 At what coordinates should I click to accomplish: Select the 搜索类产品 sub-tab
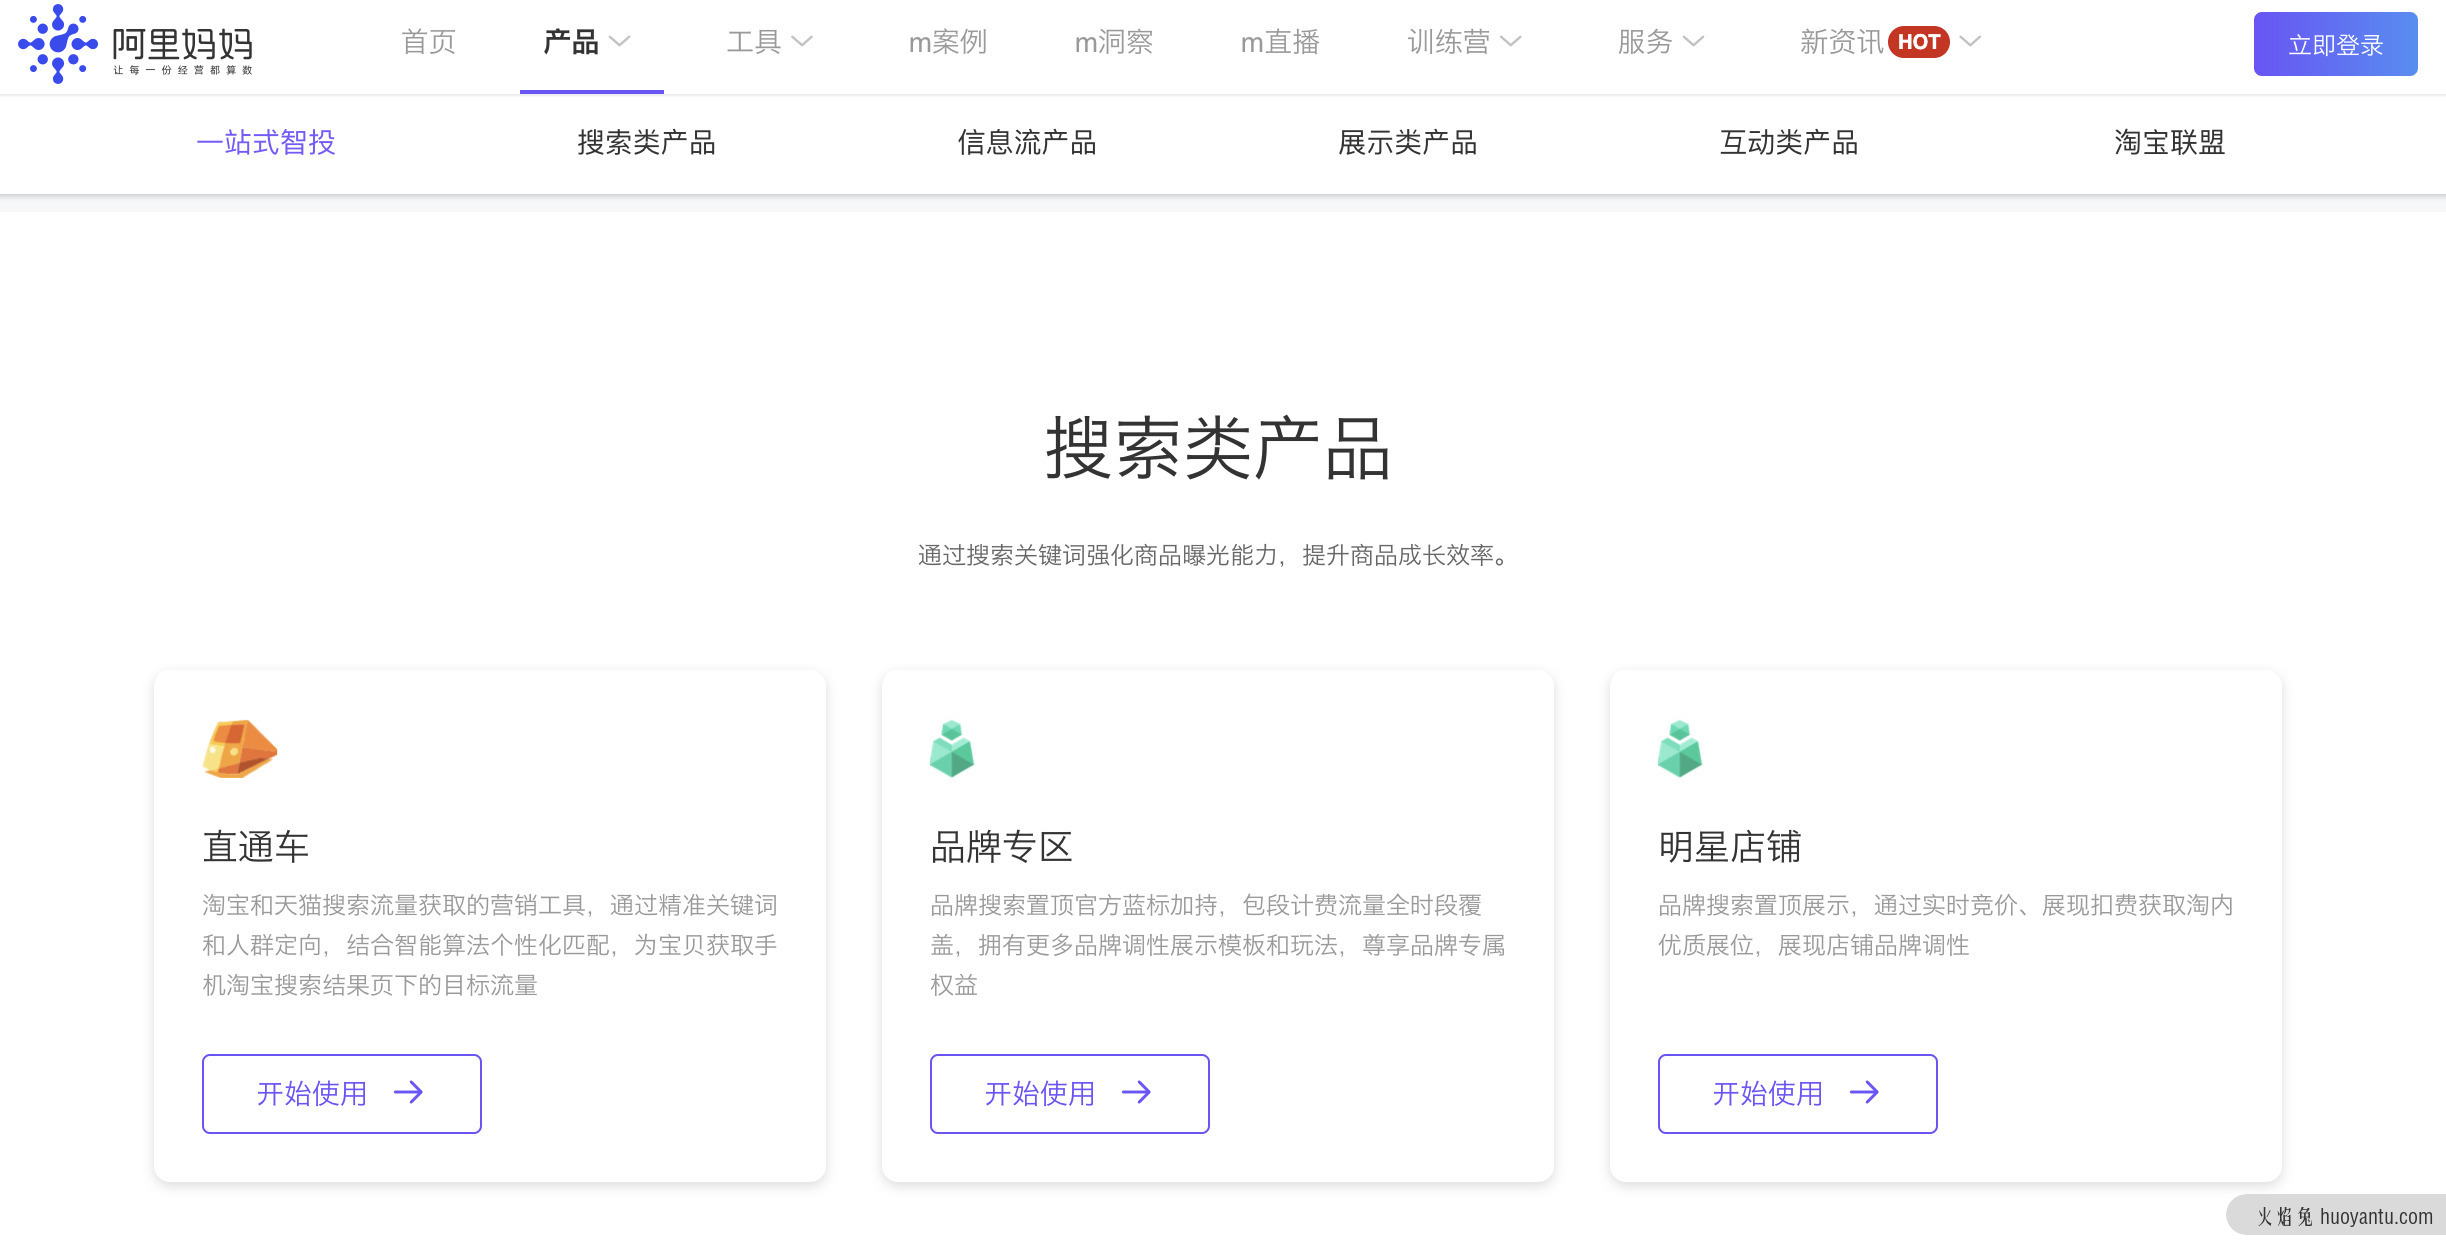pyautogui.click(x=647, y=143)
